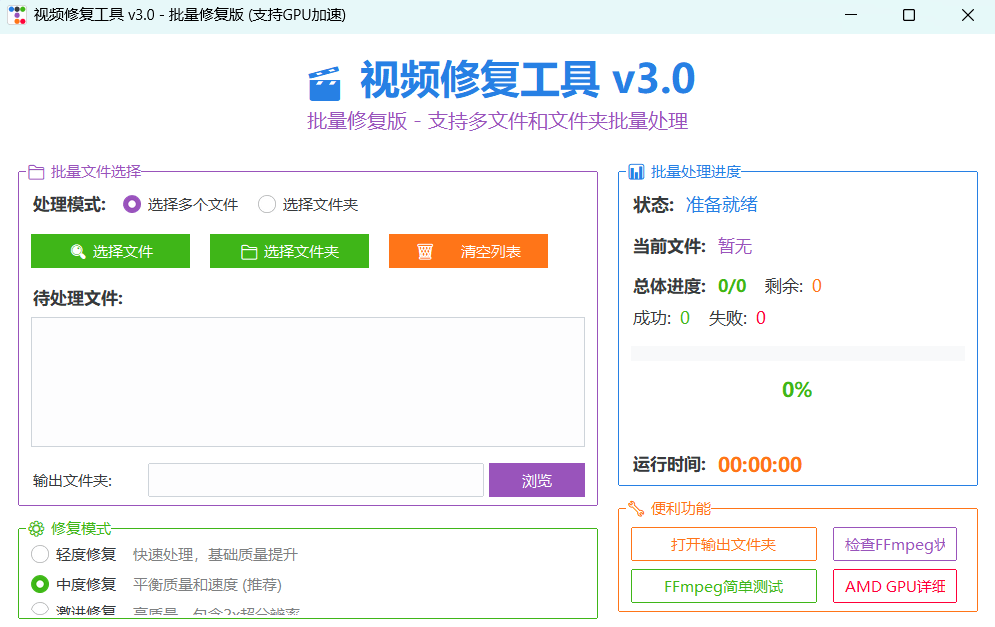
Task: Select the 选择多个文件 processing mode
Action: click(x=131, y=204)
